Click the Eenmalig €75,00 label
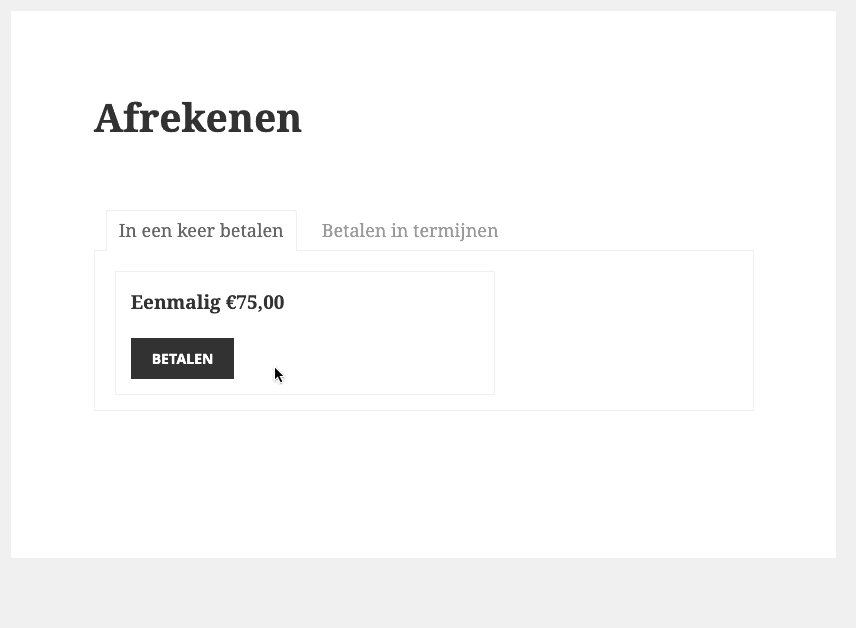 [x=207, y=302]
